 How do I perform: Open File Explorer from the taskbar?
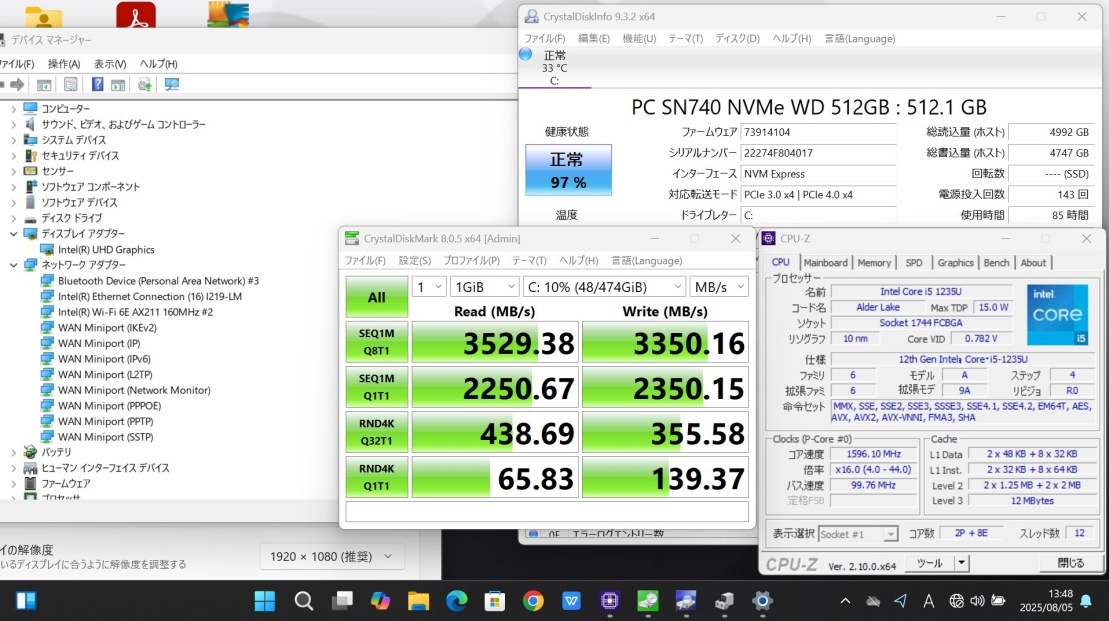tap(419, 601)
